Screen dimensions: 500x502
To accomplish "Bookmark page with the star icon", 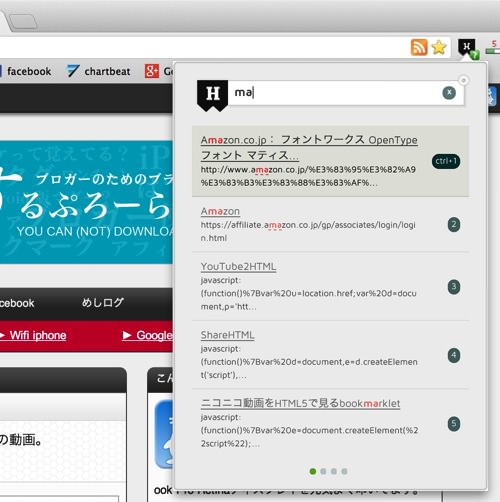I will pos(439,47).
